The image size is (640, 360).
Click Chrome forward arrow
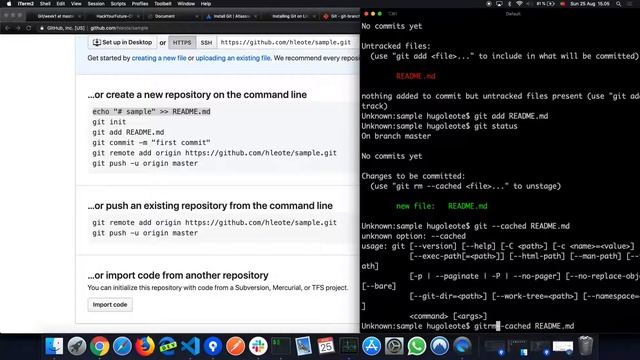18,28
